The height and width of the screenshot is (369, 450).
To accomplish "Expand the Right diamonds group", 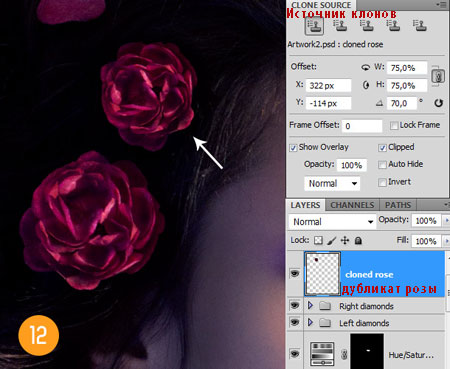I will [x=310, y=305].
